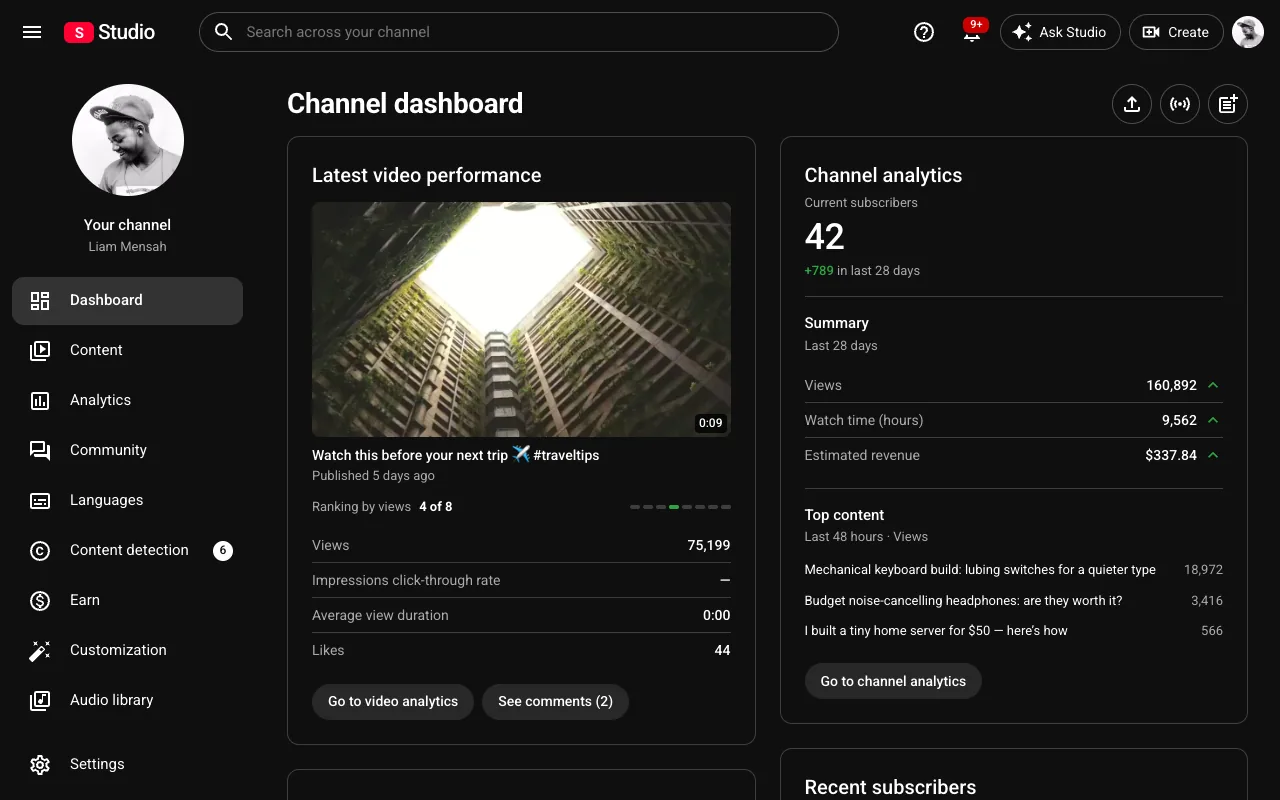Screen dimensions: 1280x800
Task: Open the latest video thumbnail
Action: (x=521, y=319)
